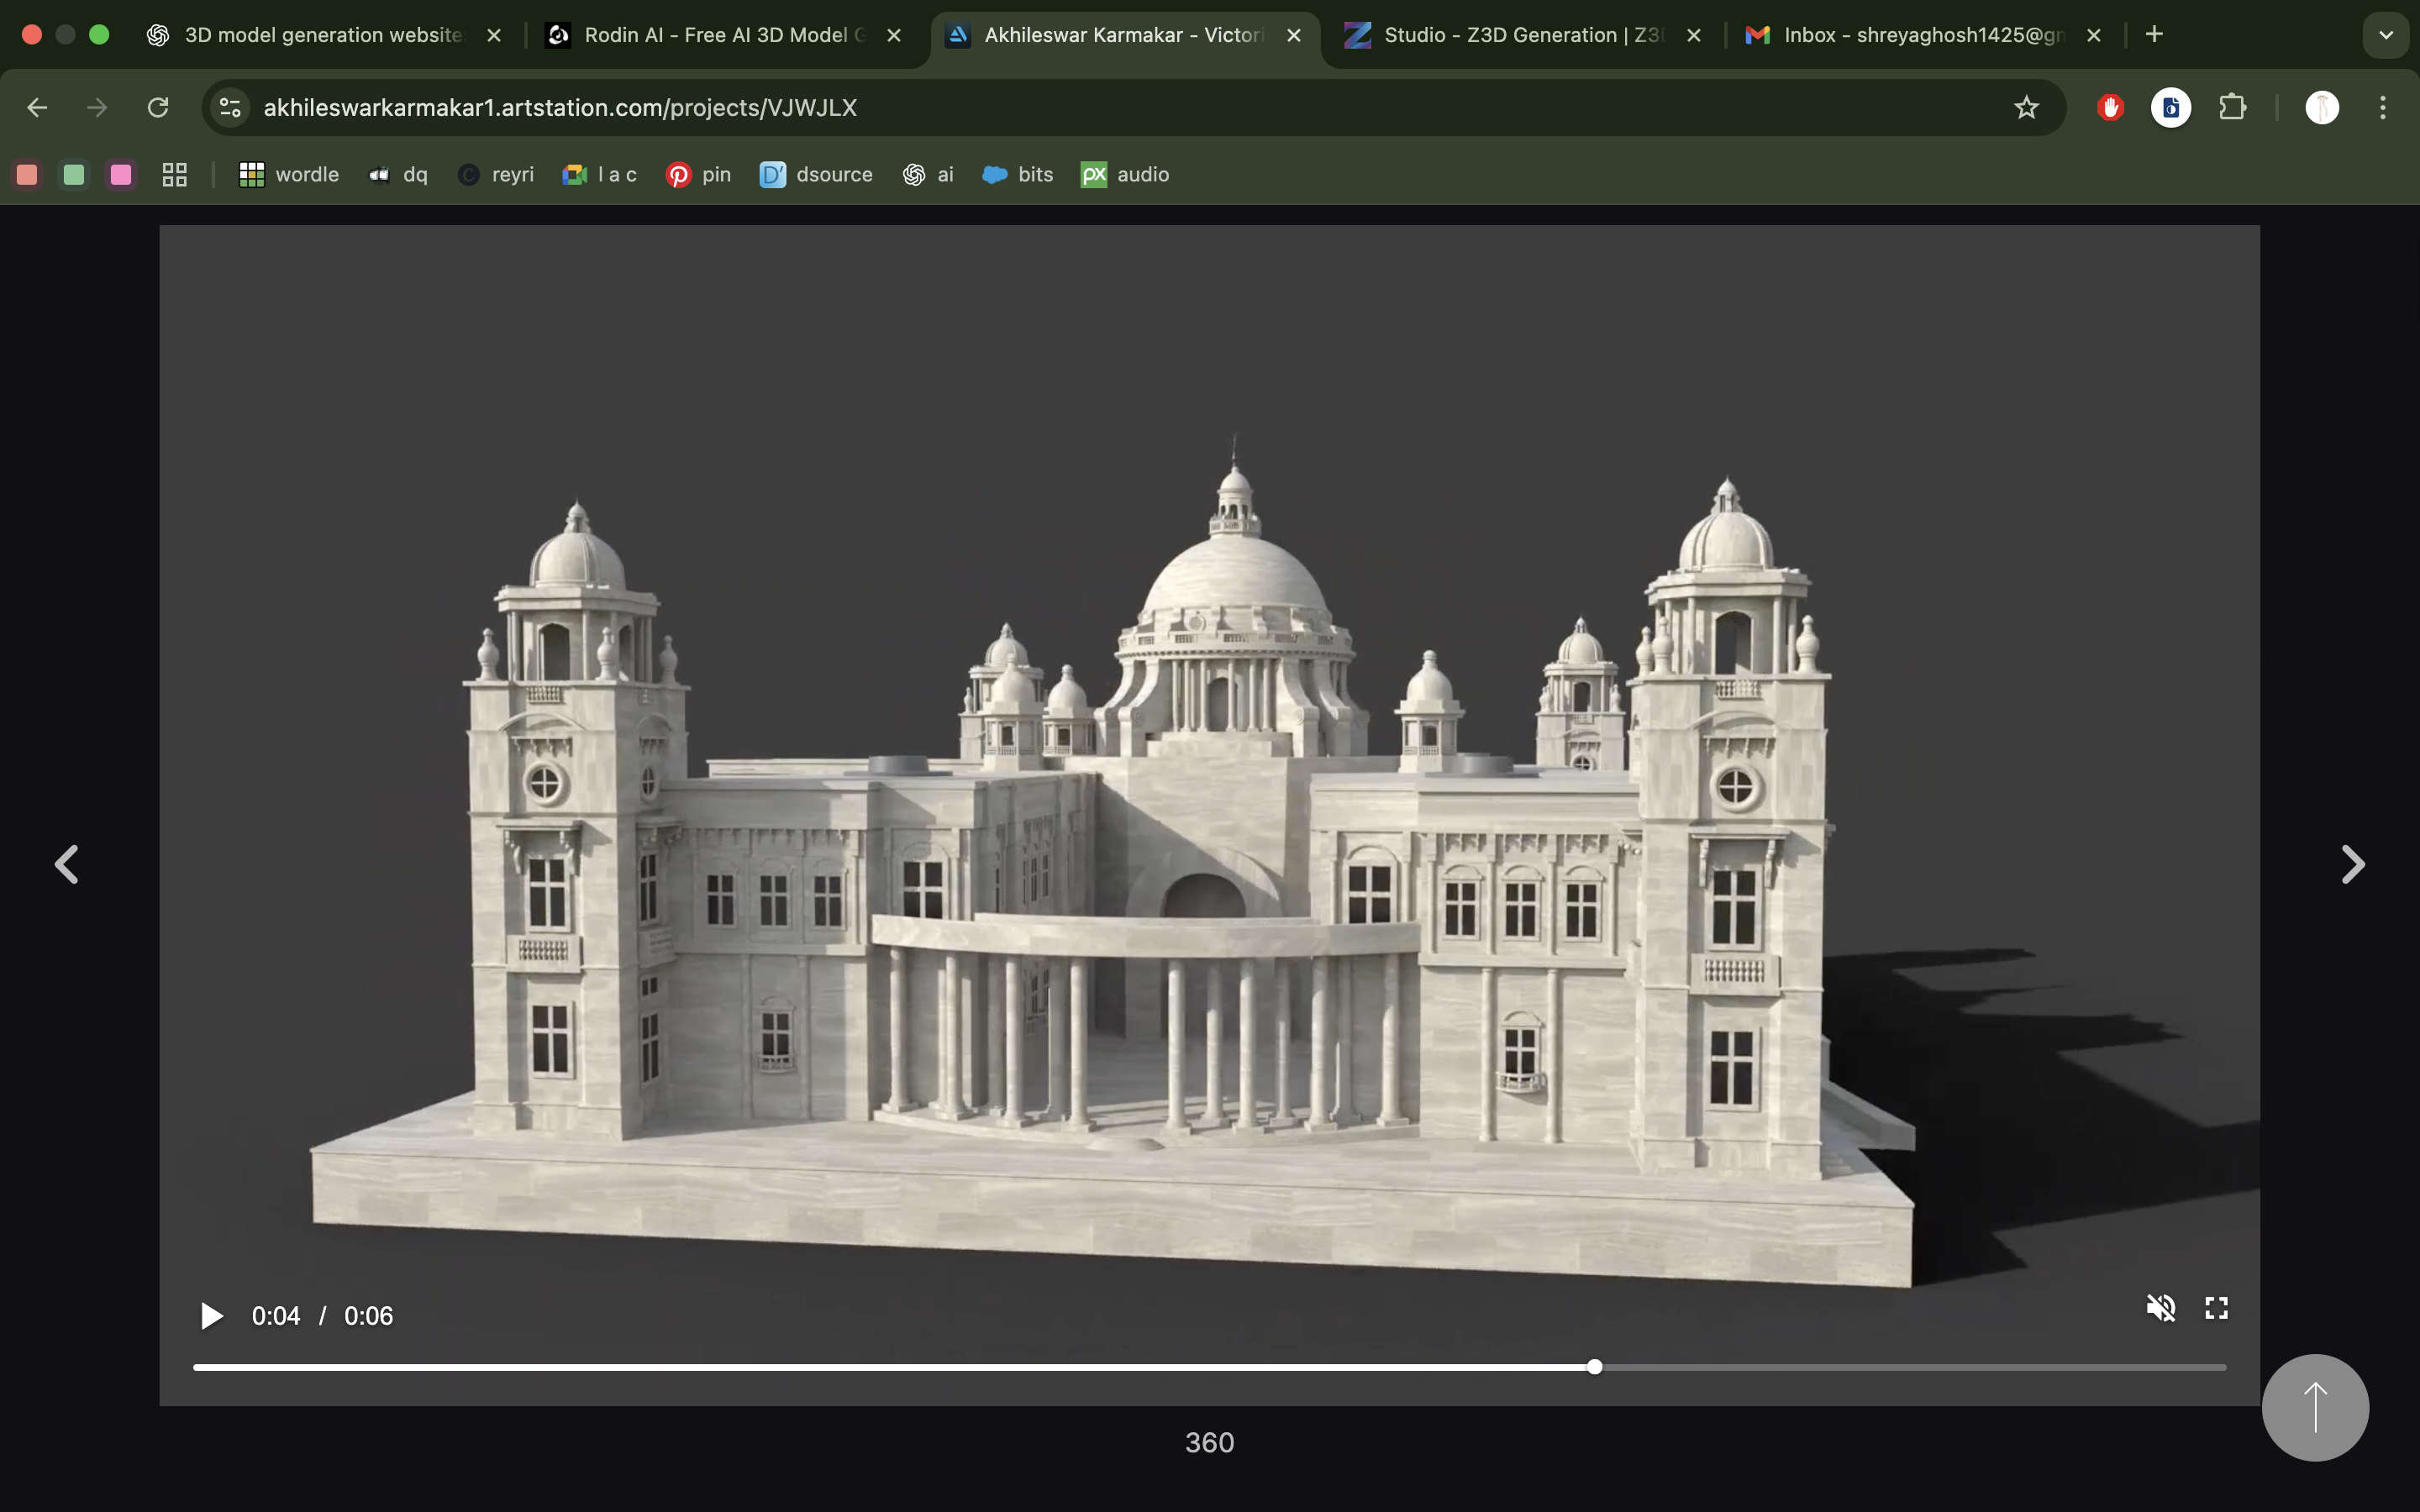This screenshot has height=1512, width=2420.
Task: Open the wordle bookmark
Action: point(290,175)
